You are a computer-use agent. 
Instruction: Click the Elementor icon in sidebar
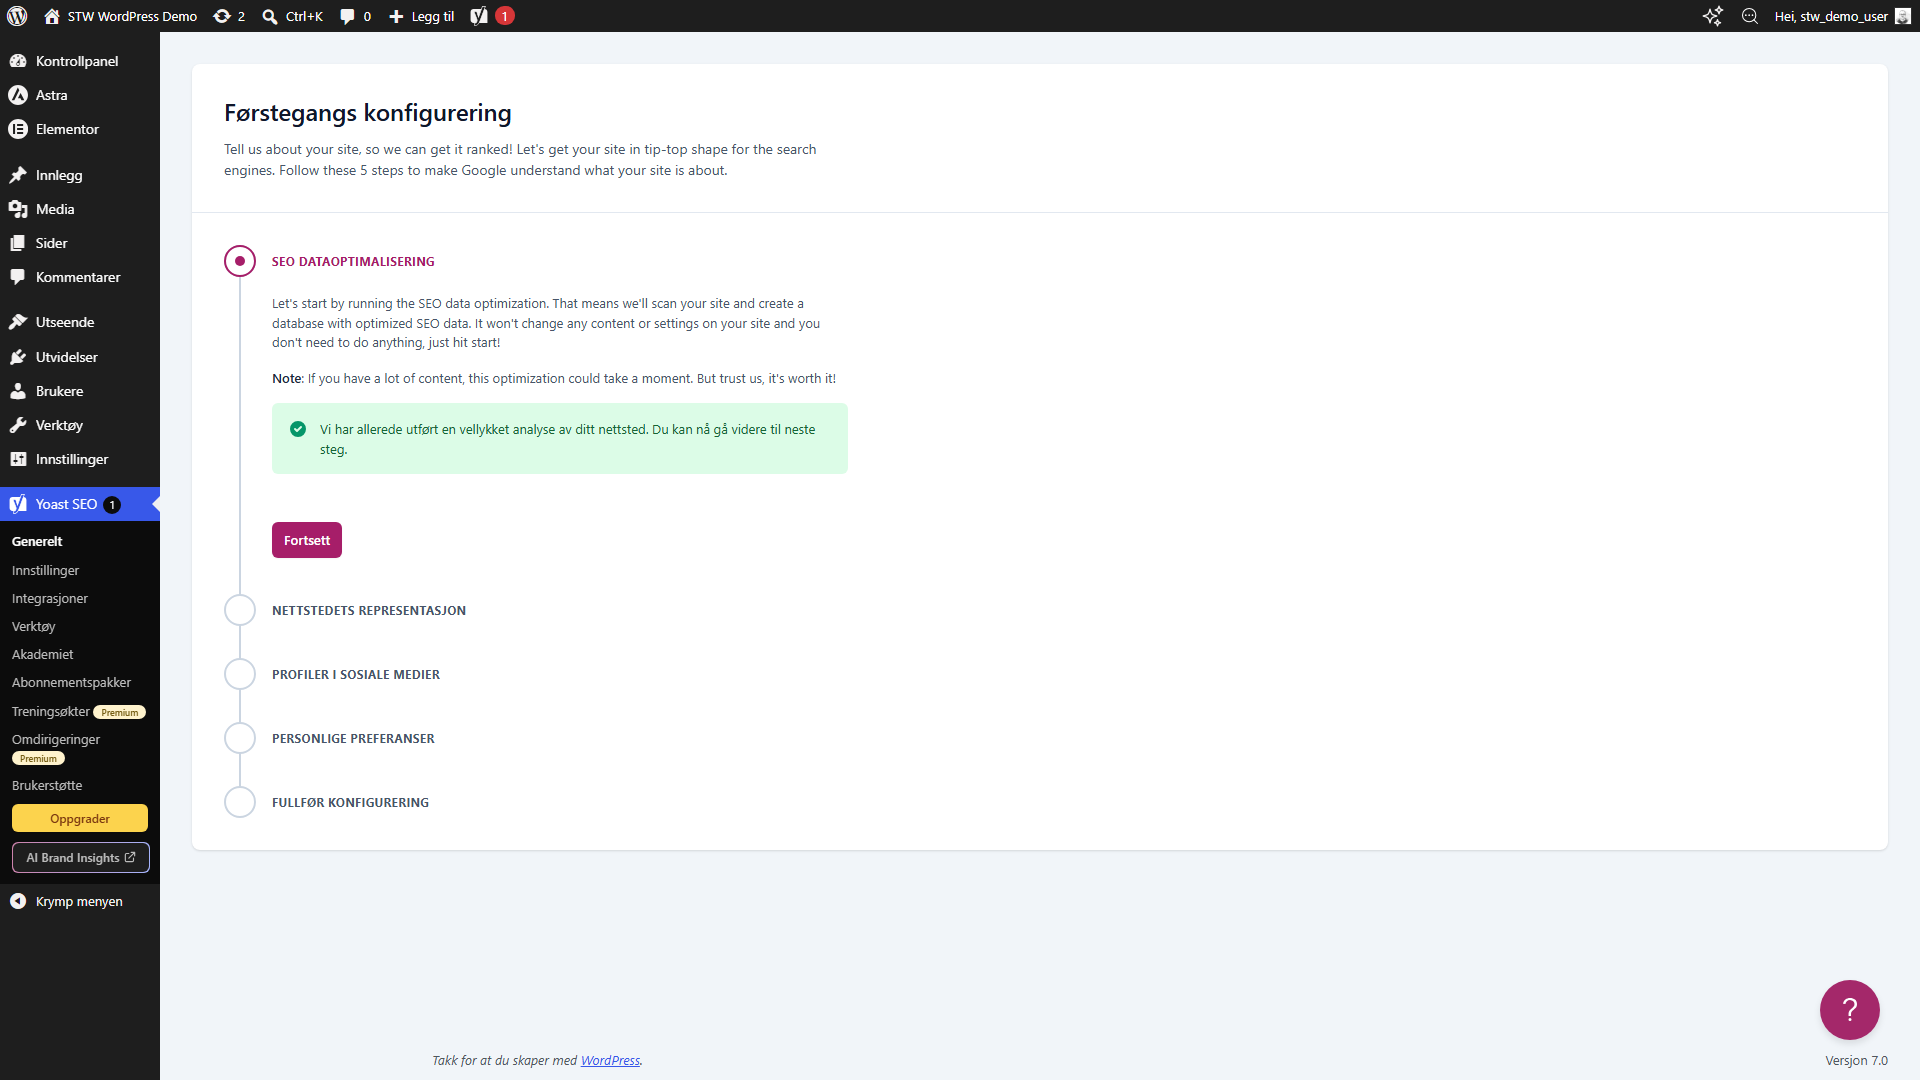pyautogui.click(x=18, y=129)
